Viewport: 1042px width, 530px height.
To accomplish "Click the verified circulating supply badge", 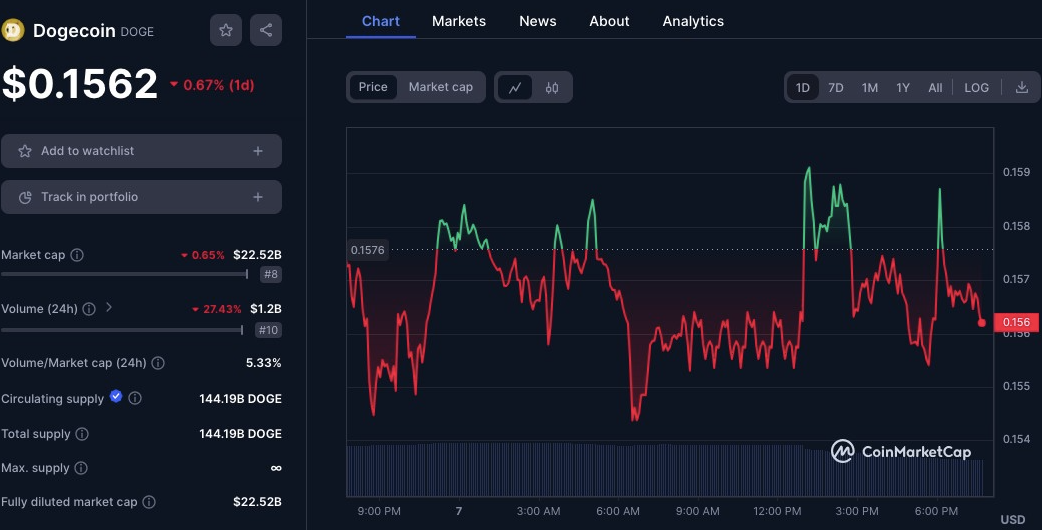I will [116, 397].
